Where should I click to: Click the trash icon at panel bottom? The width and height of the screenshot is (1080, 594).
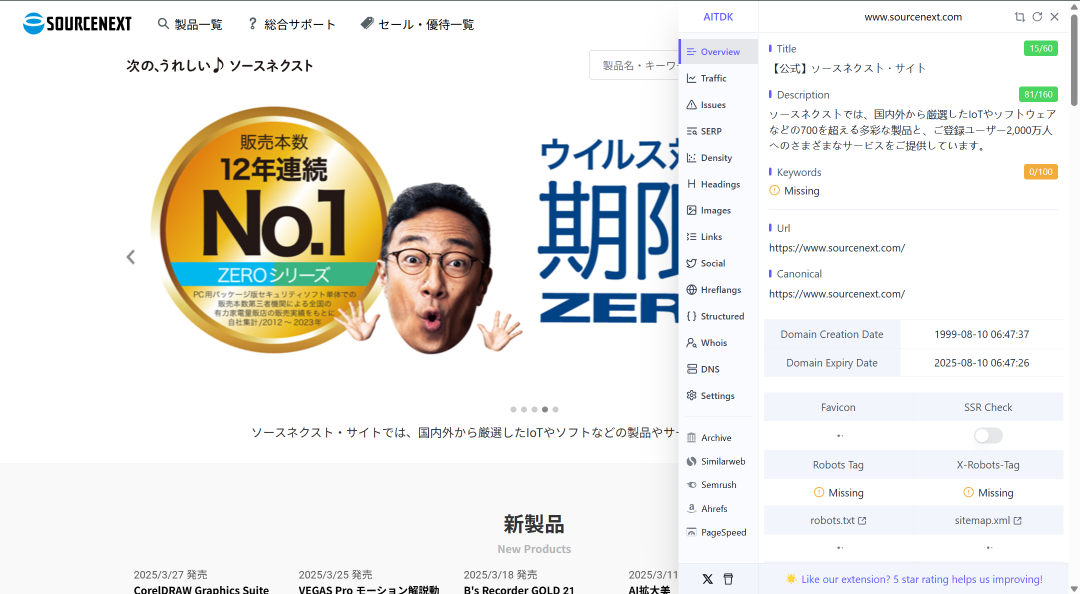pos(728,579)
